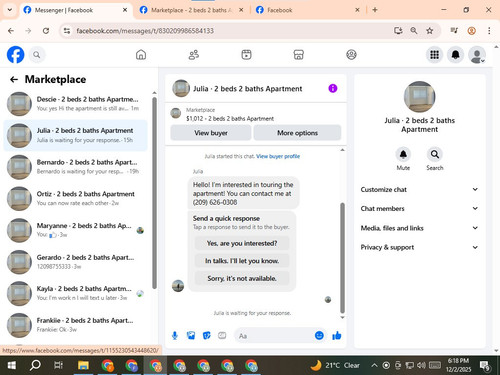This screenshot has height=375, width=500.
Task: Send a voice clip with microphone icon
Action: 175,336
